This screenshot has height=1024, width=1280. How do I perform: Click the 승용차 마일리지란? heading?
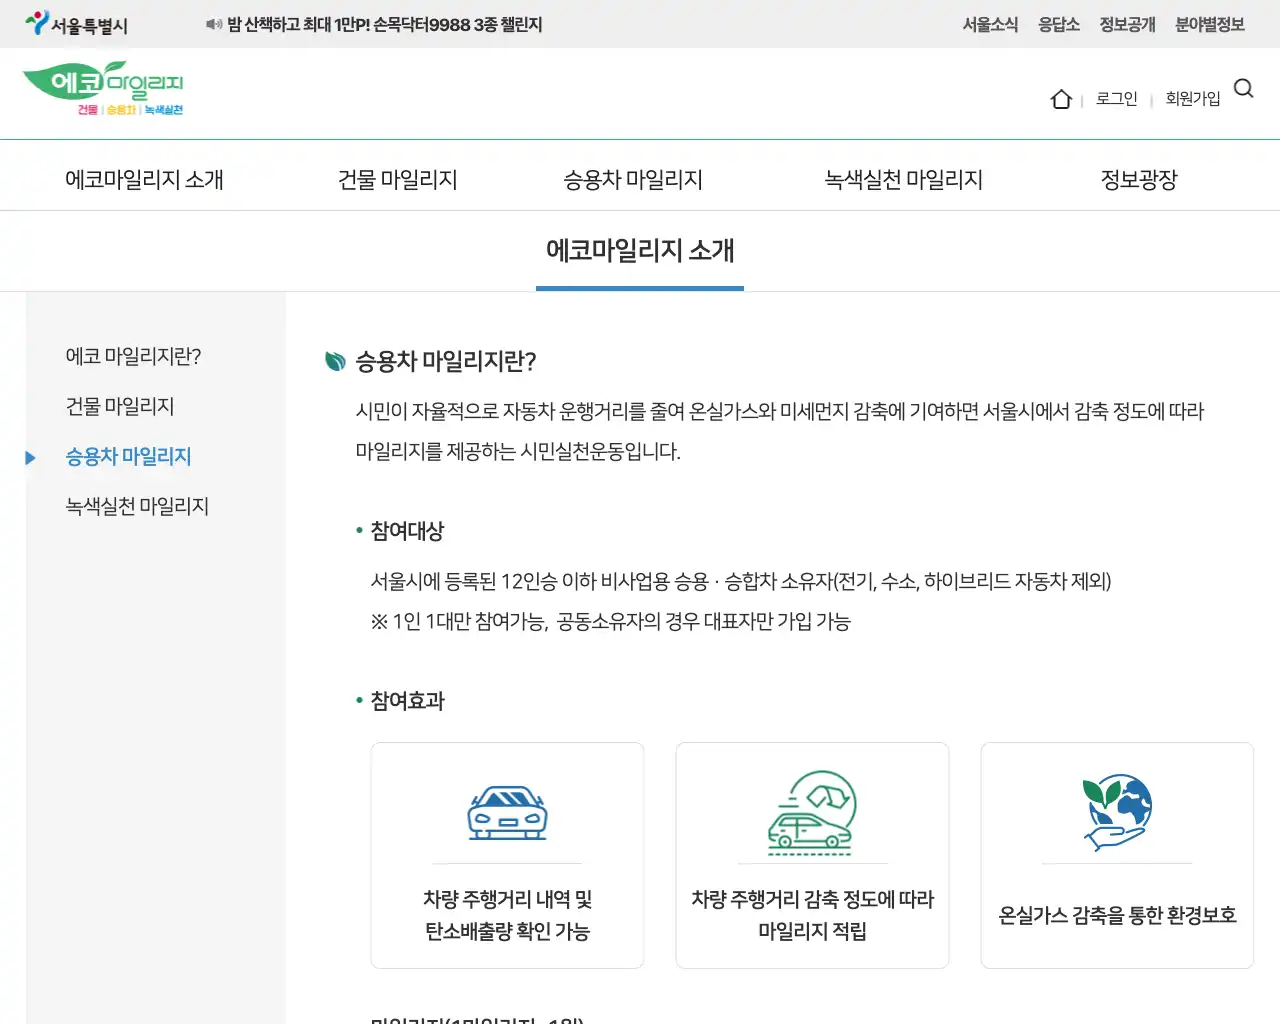point(446,361)
